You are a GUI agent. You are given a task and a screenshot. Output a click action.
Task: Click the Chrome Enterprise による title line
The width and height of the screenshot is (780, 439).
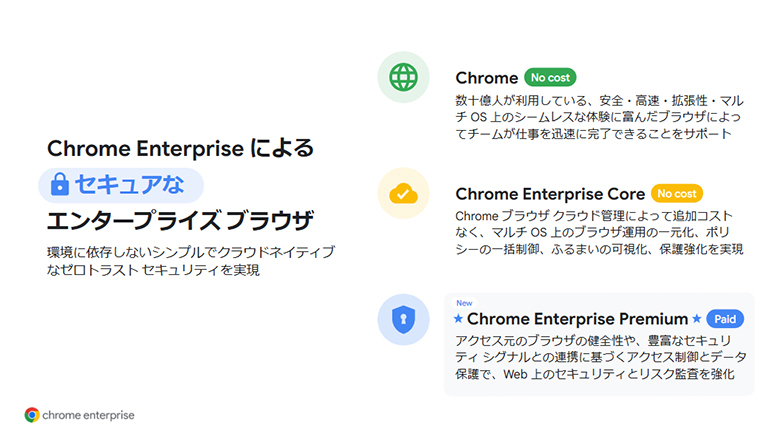click(x=180, y=149)
